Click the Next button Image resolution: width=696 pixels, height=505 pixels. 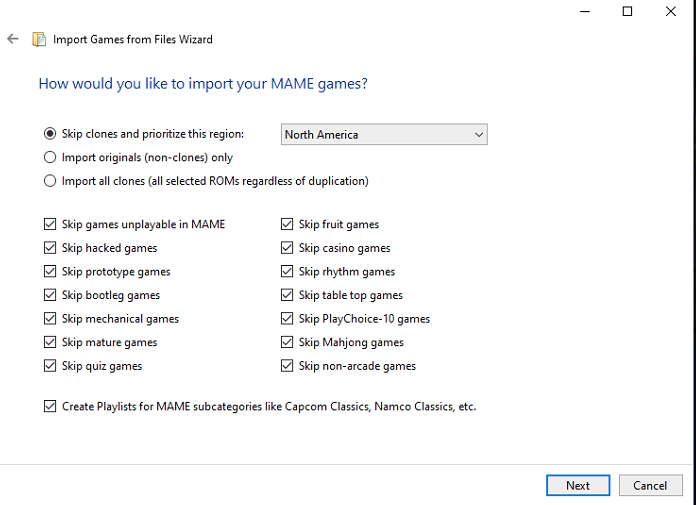point(578,485)
